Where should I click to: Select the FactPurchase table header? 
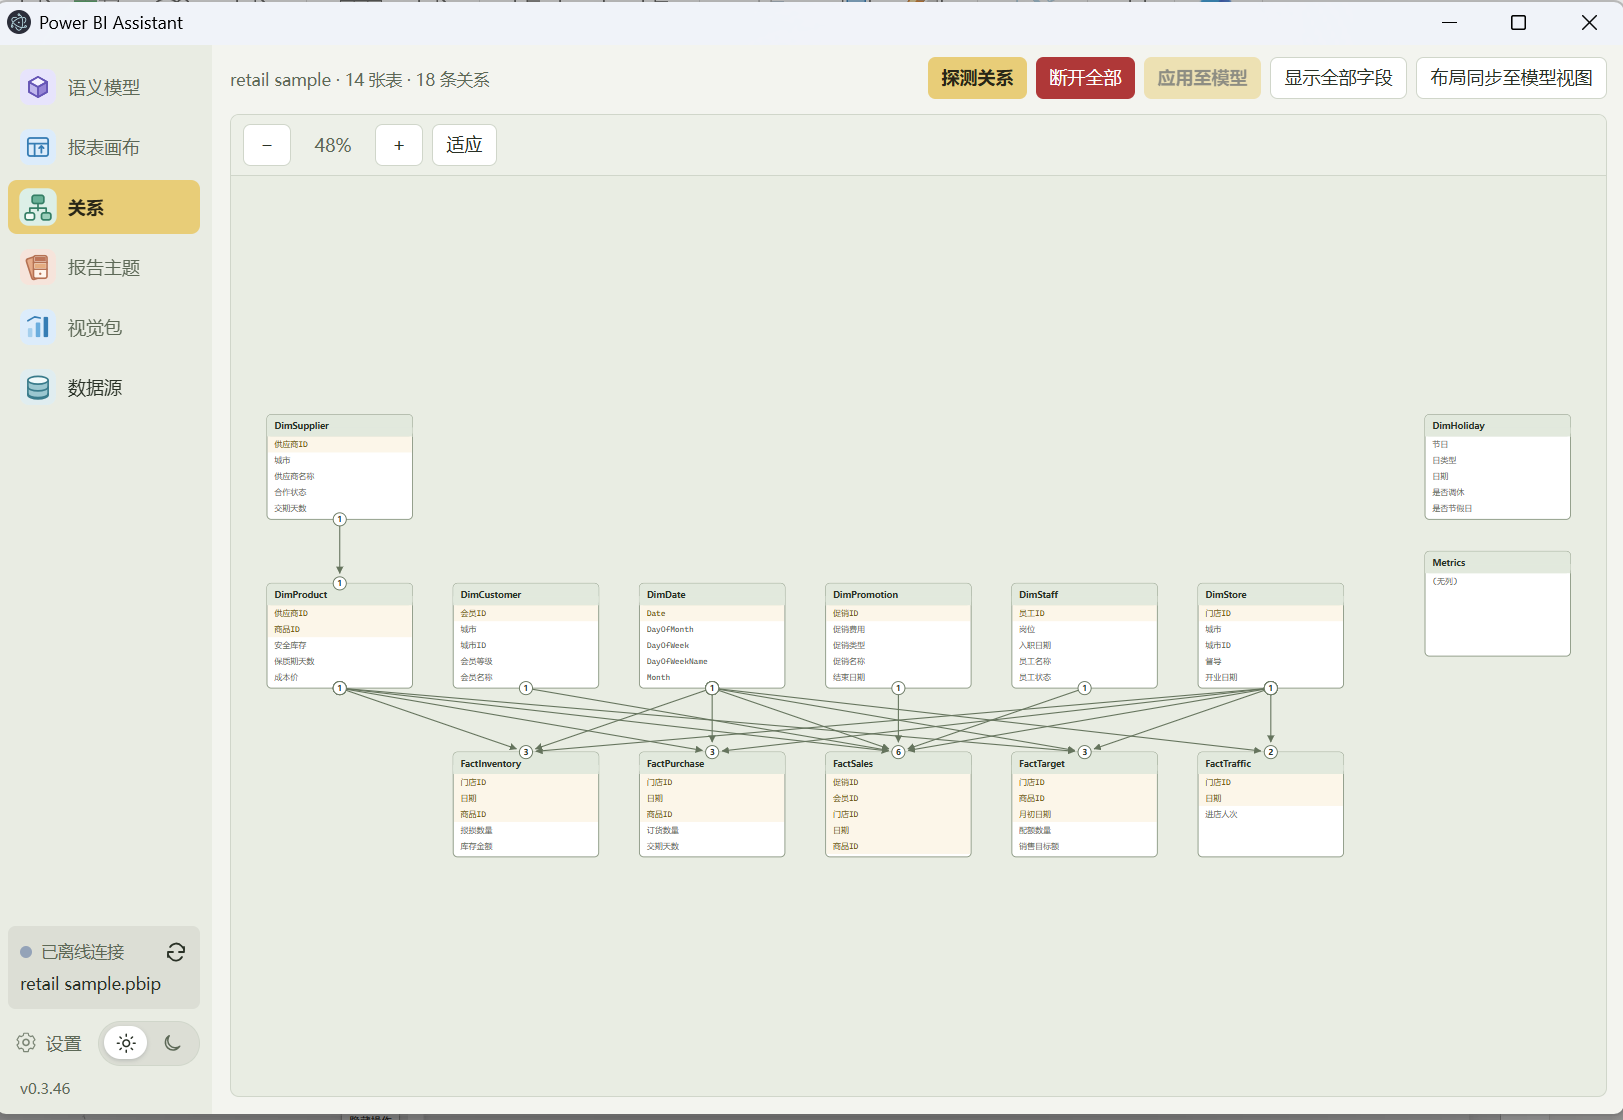click(712, 764)
